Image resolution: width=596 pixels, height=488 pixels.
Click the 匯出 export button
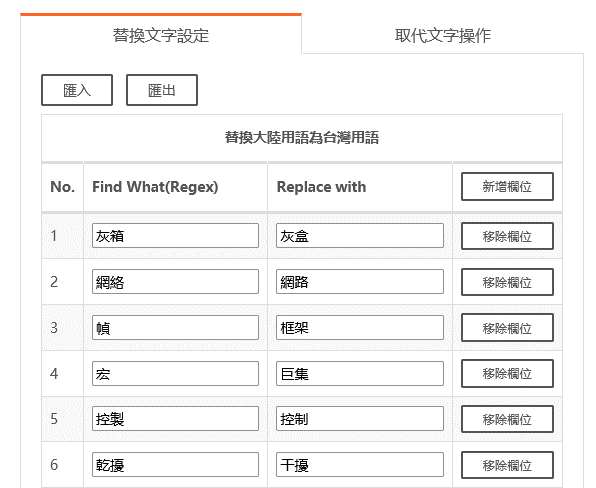(x=162, y=90)
